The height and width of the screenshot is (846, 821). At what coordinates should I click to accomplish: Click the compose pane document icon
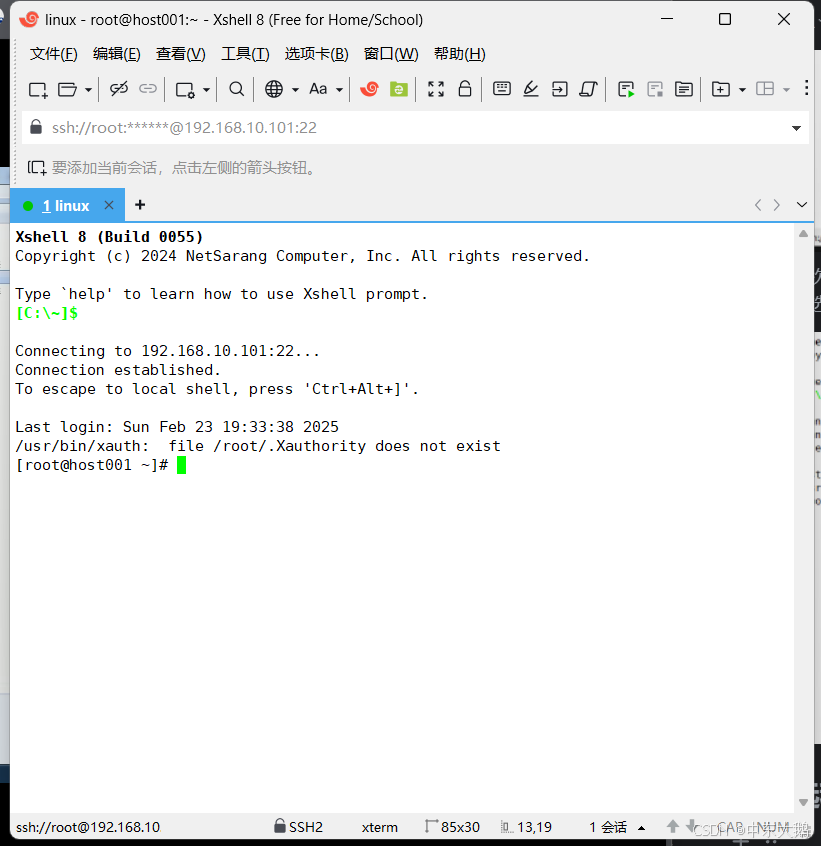click(684, 89)
